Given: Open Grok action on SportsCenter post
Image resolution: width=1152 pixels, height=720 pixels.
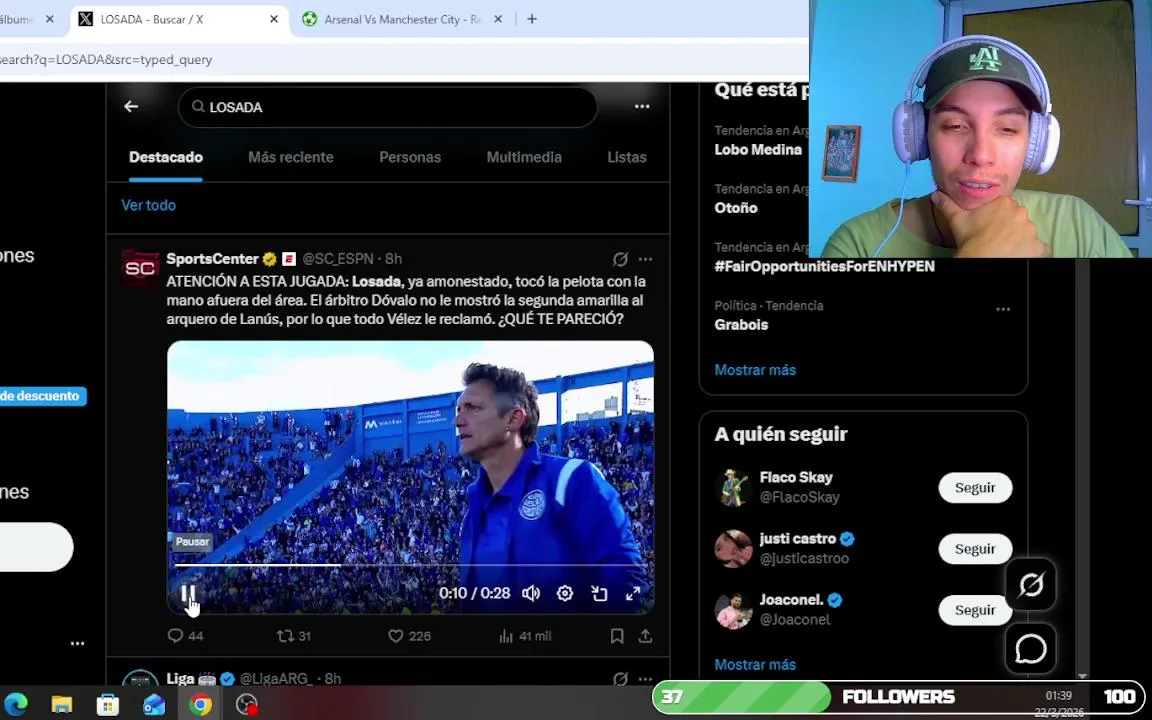Looking at the screenshot, I should point(620,259).
